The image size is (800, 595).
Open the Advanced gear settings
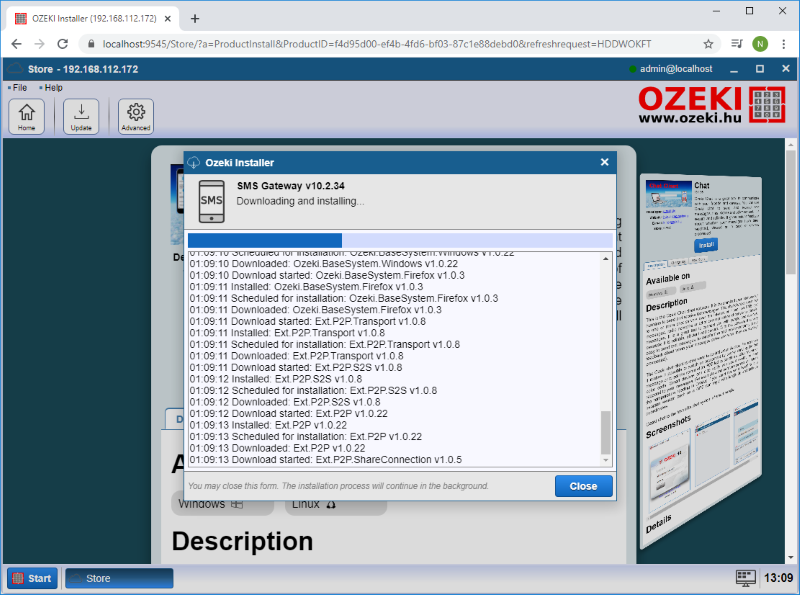point(136,116)
